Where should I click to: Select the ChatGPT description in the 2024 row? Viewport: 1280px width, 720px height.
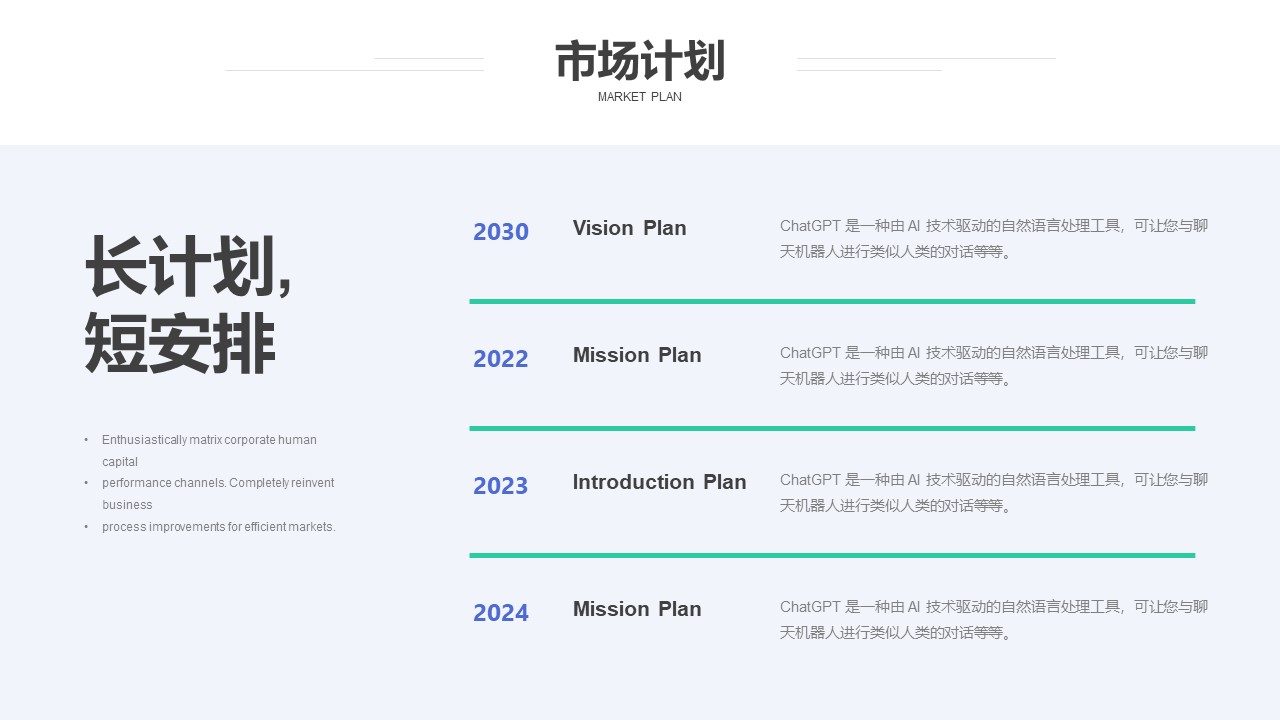(x=994, y=620)
